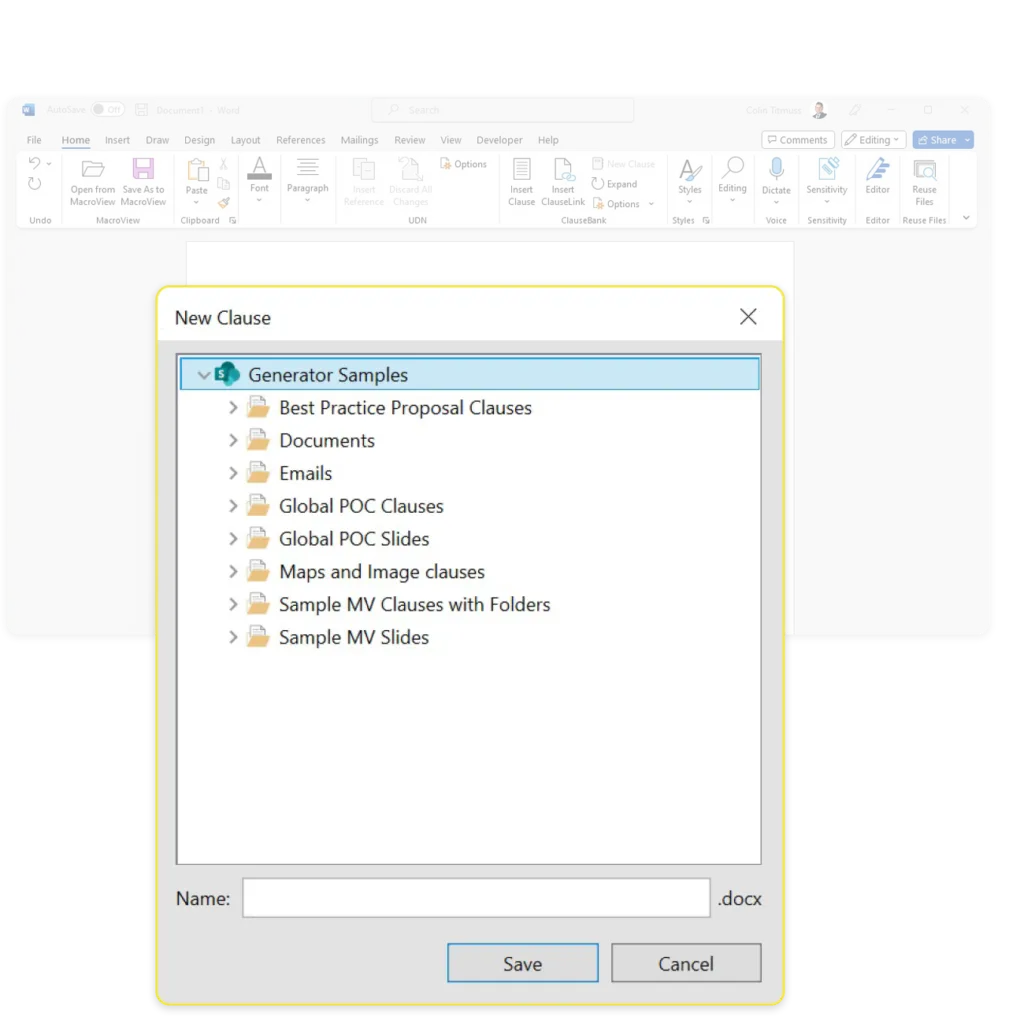Select Generator Samples tree row

click(x=470, y=374)
